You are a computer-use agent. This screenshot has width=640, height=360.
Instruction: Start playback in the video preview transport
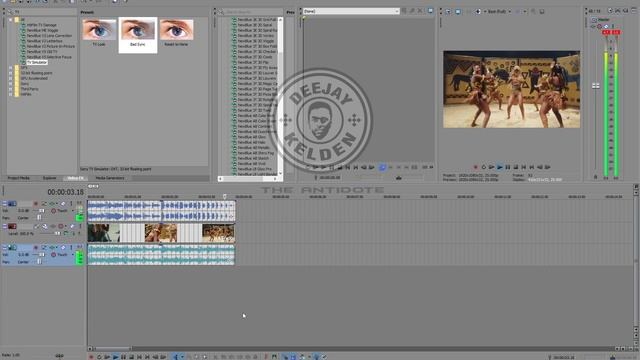500,167
